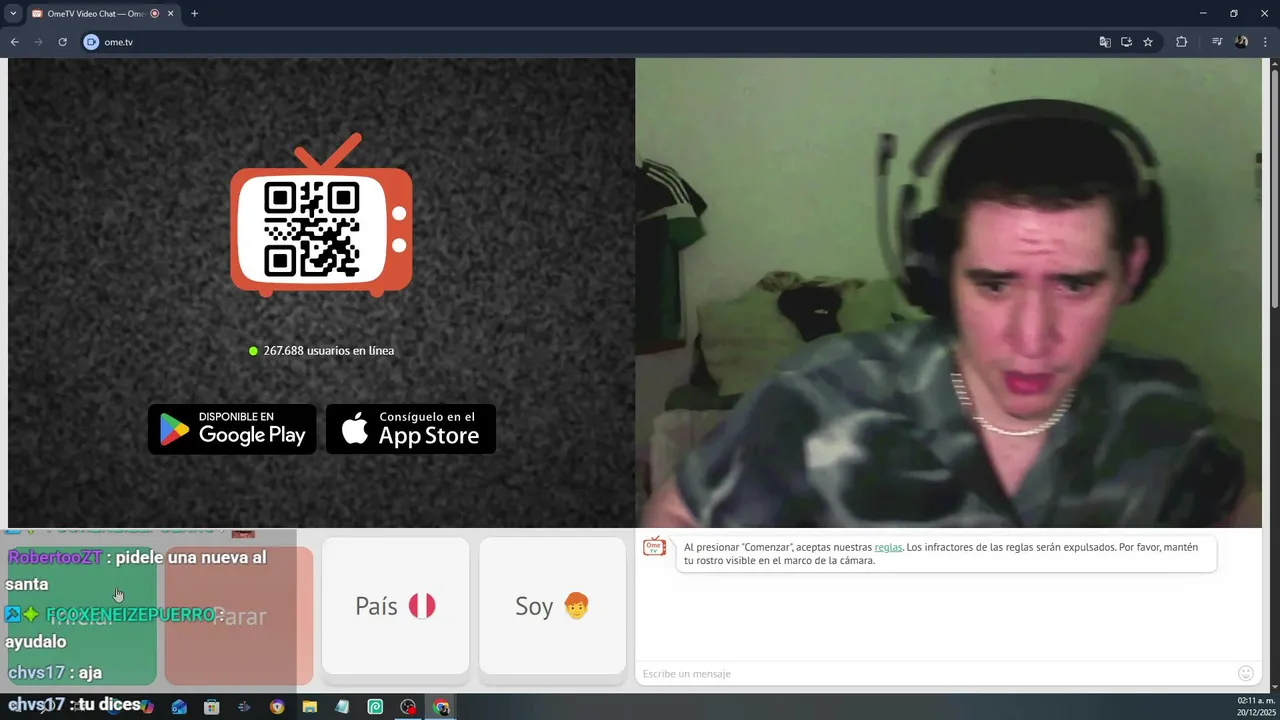
Task: Open the País country selector
Action: tap(395, 606)
